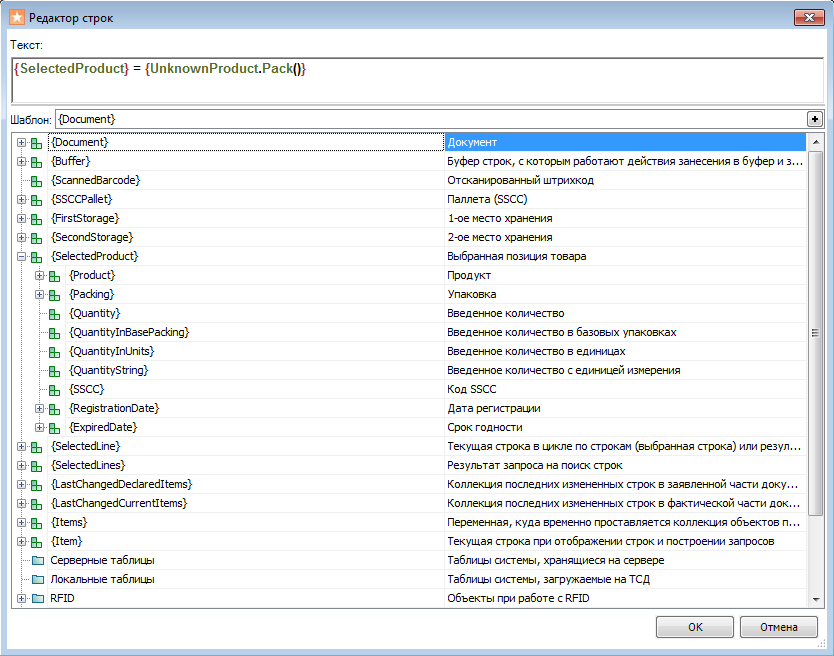Click the green icon beside {SecondStorage}

coord(36,238)
